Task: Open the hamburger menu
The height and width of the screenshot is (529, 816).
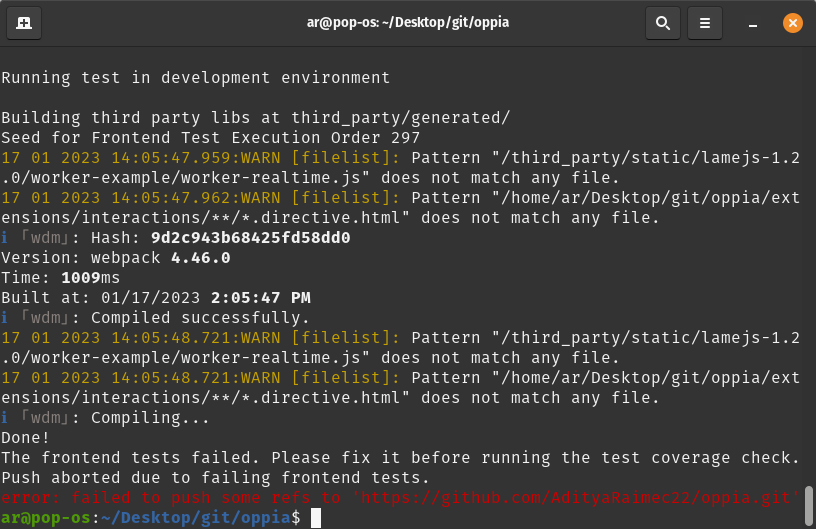Action: click(705, 23)
